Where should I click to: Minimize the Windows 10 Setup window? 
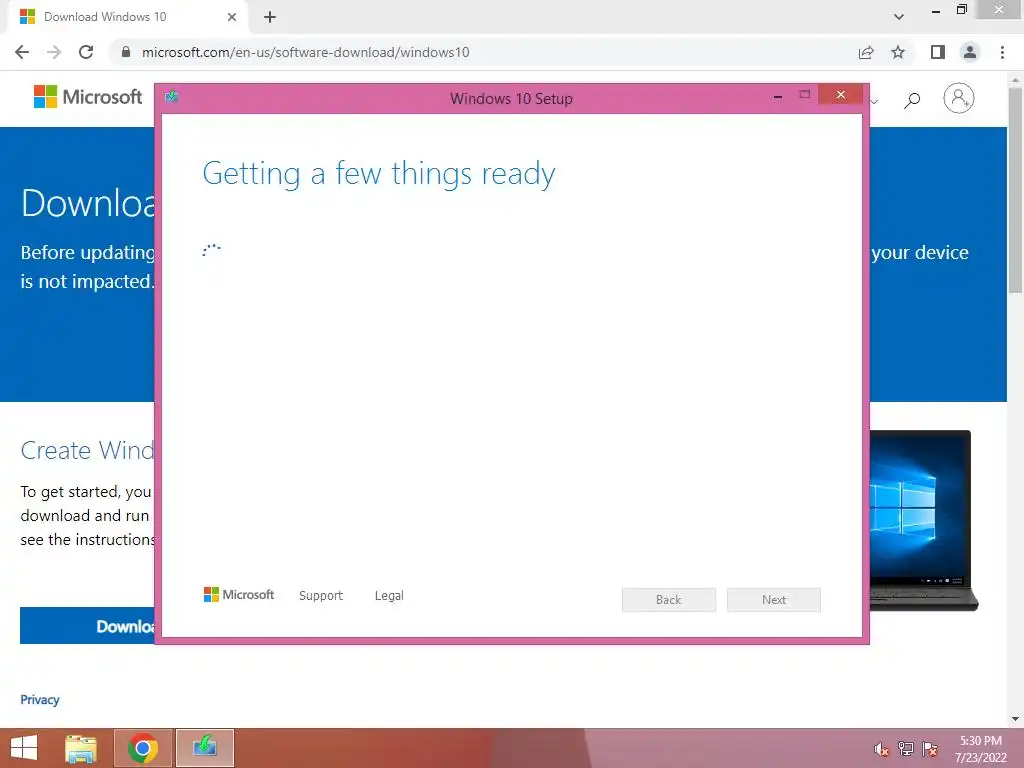pos(778,97)
